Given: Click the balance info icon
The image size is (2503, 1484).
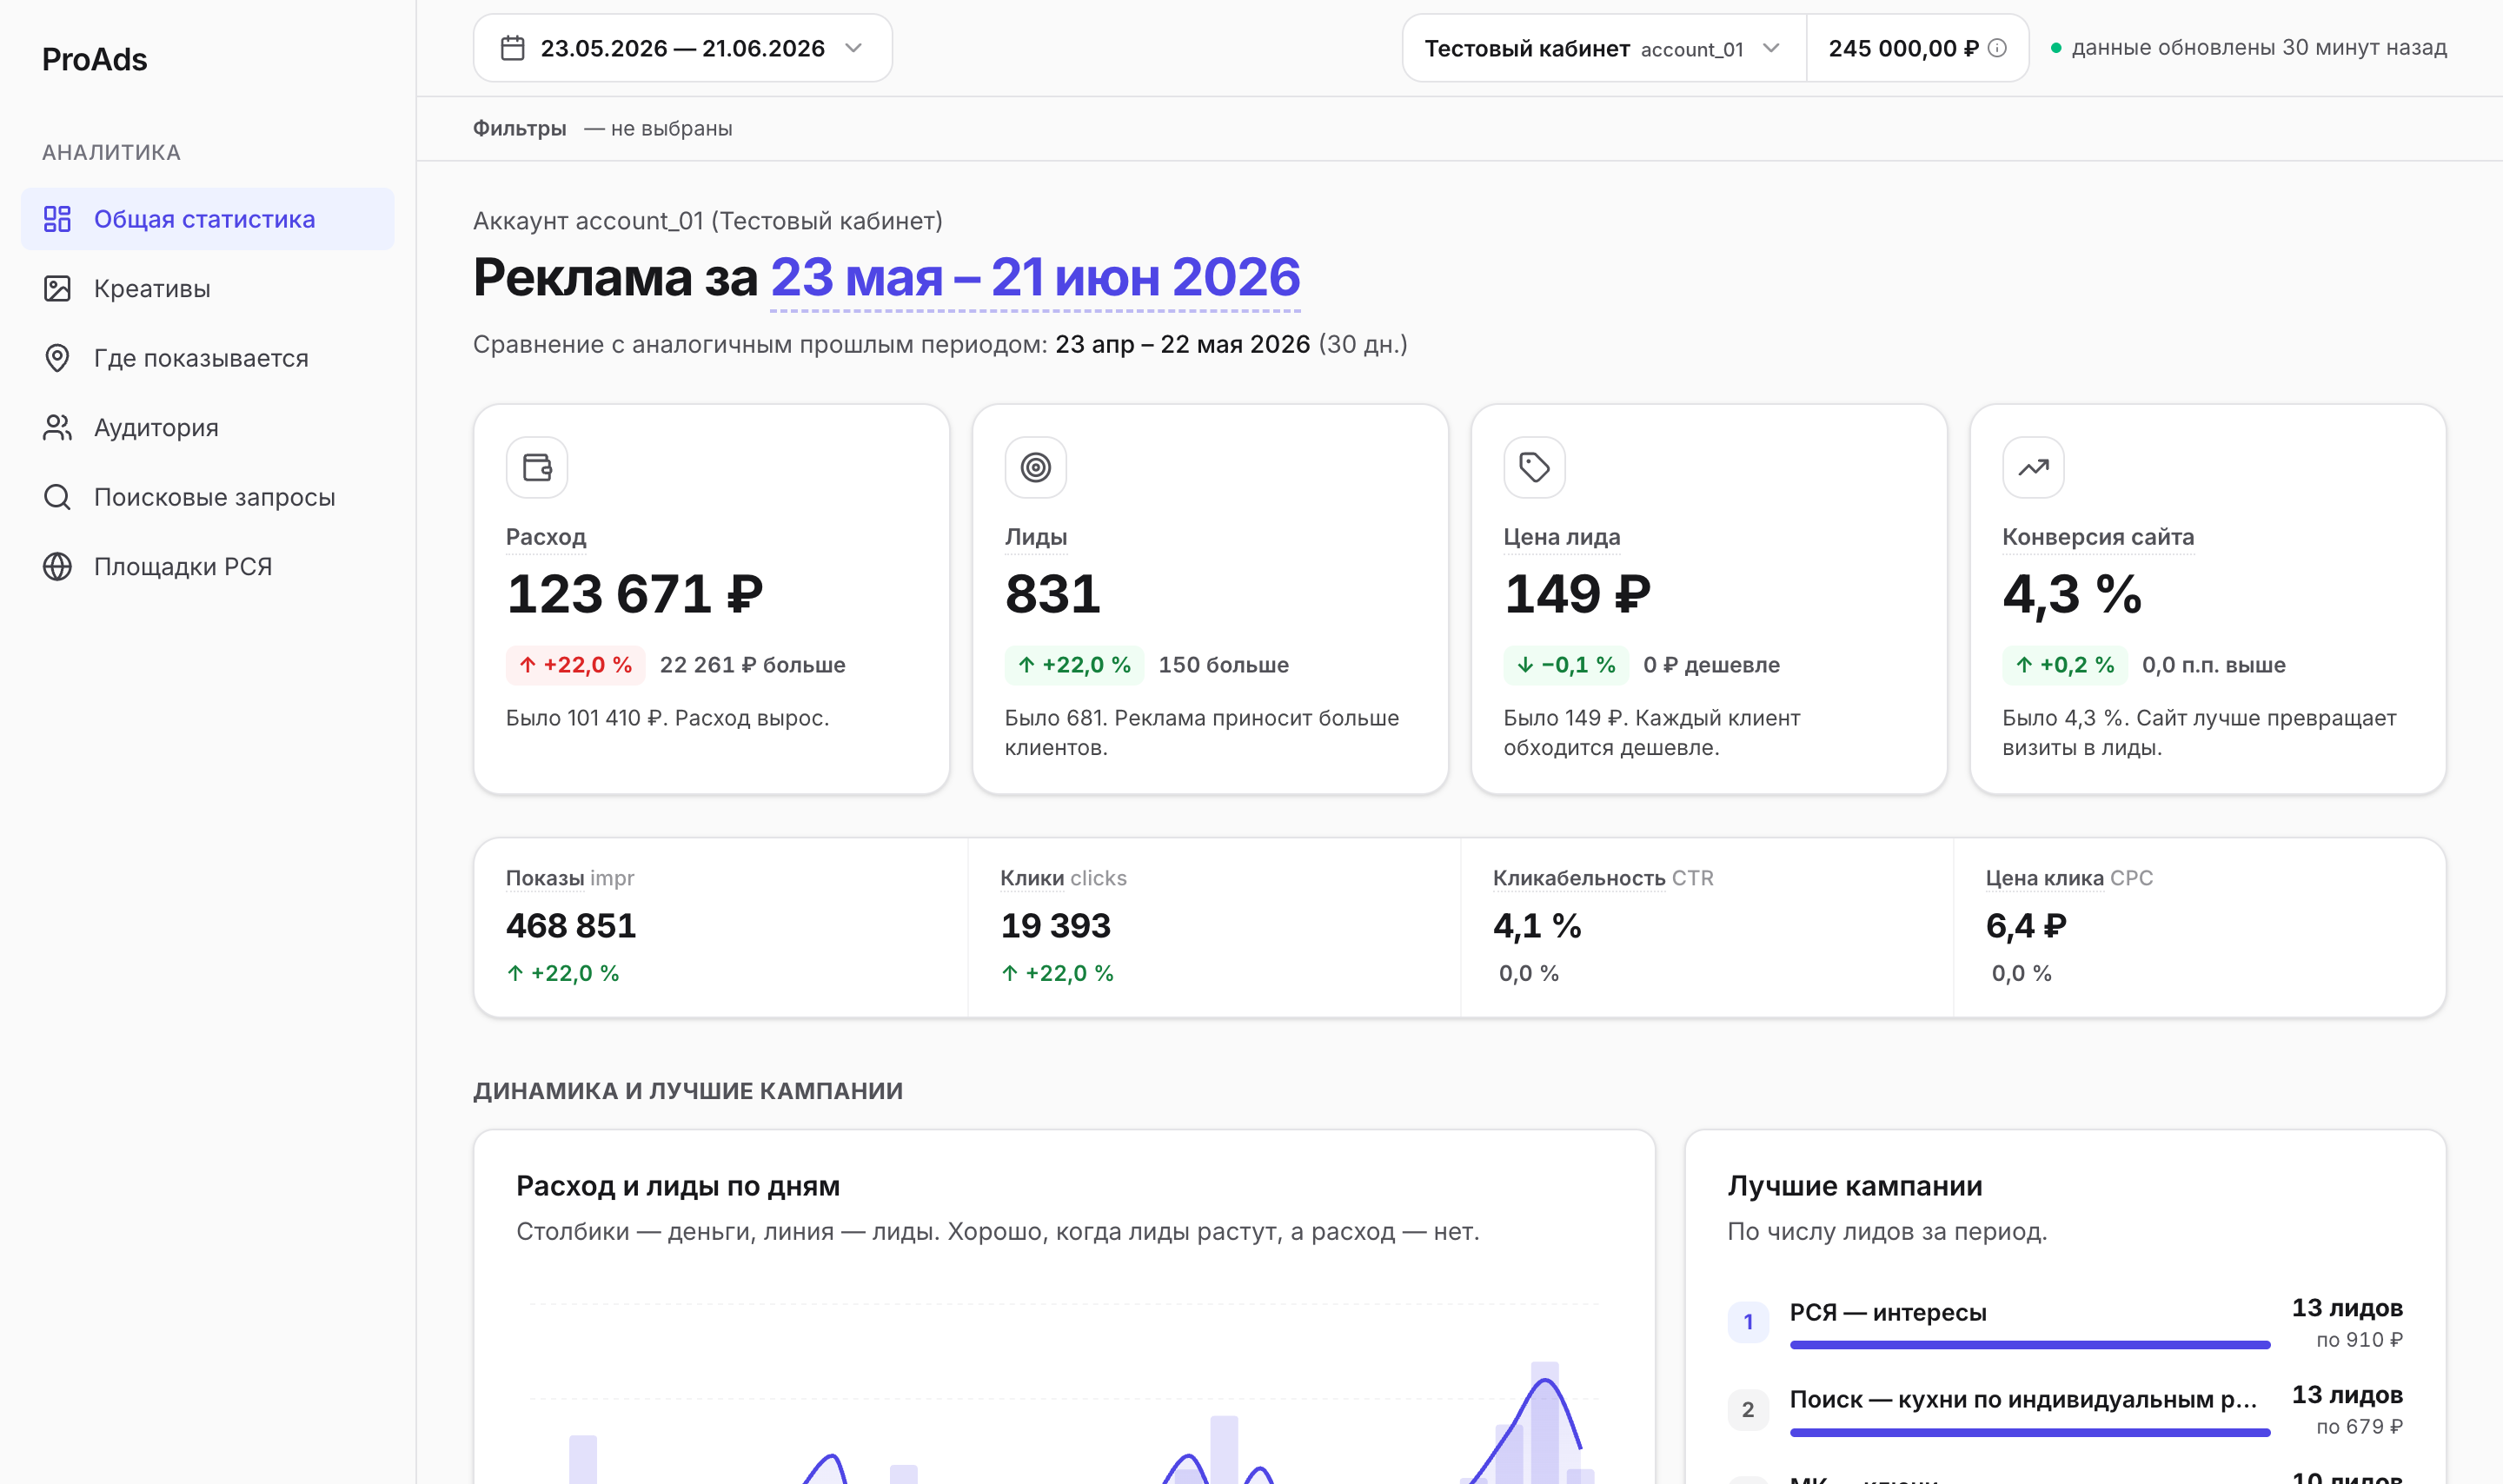Looking at the screenshot, I should coord(1997,48).
